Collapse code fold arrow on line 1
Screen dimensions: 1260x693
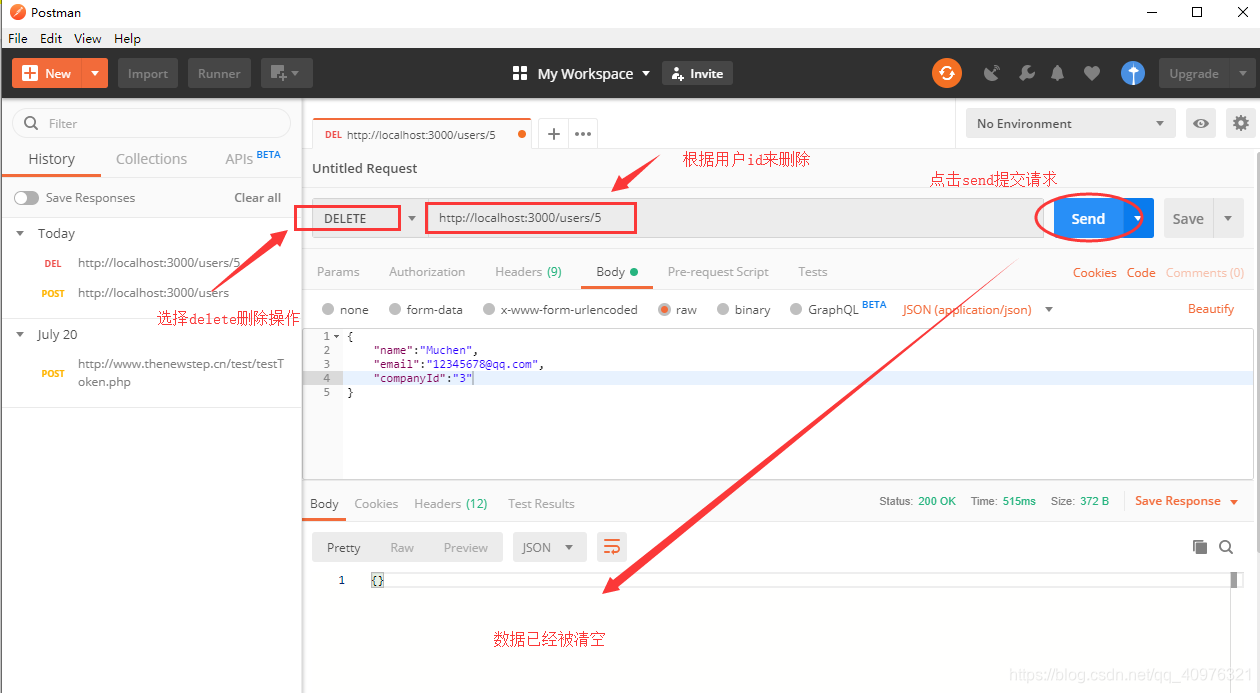(337, 337)
